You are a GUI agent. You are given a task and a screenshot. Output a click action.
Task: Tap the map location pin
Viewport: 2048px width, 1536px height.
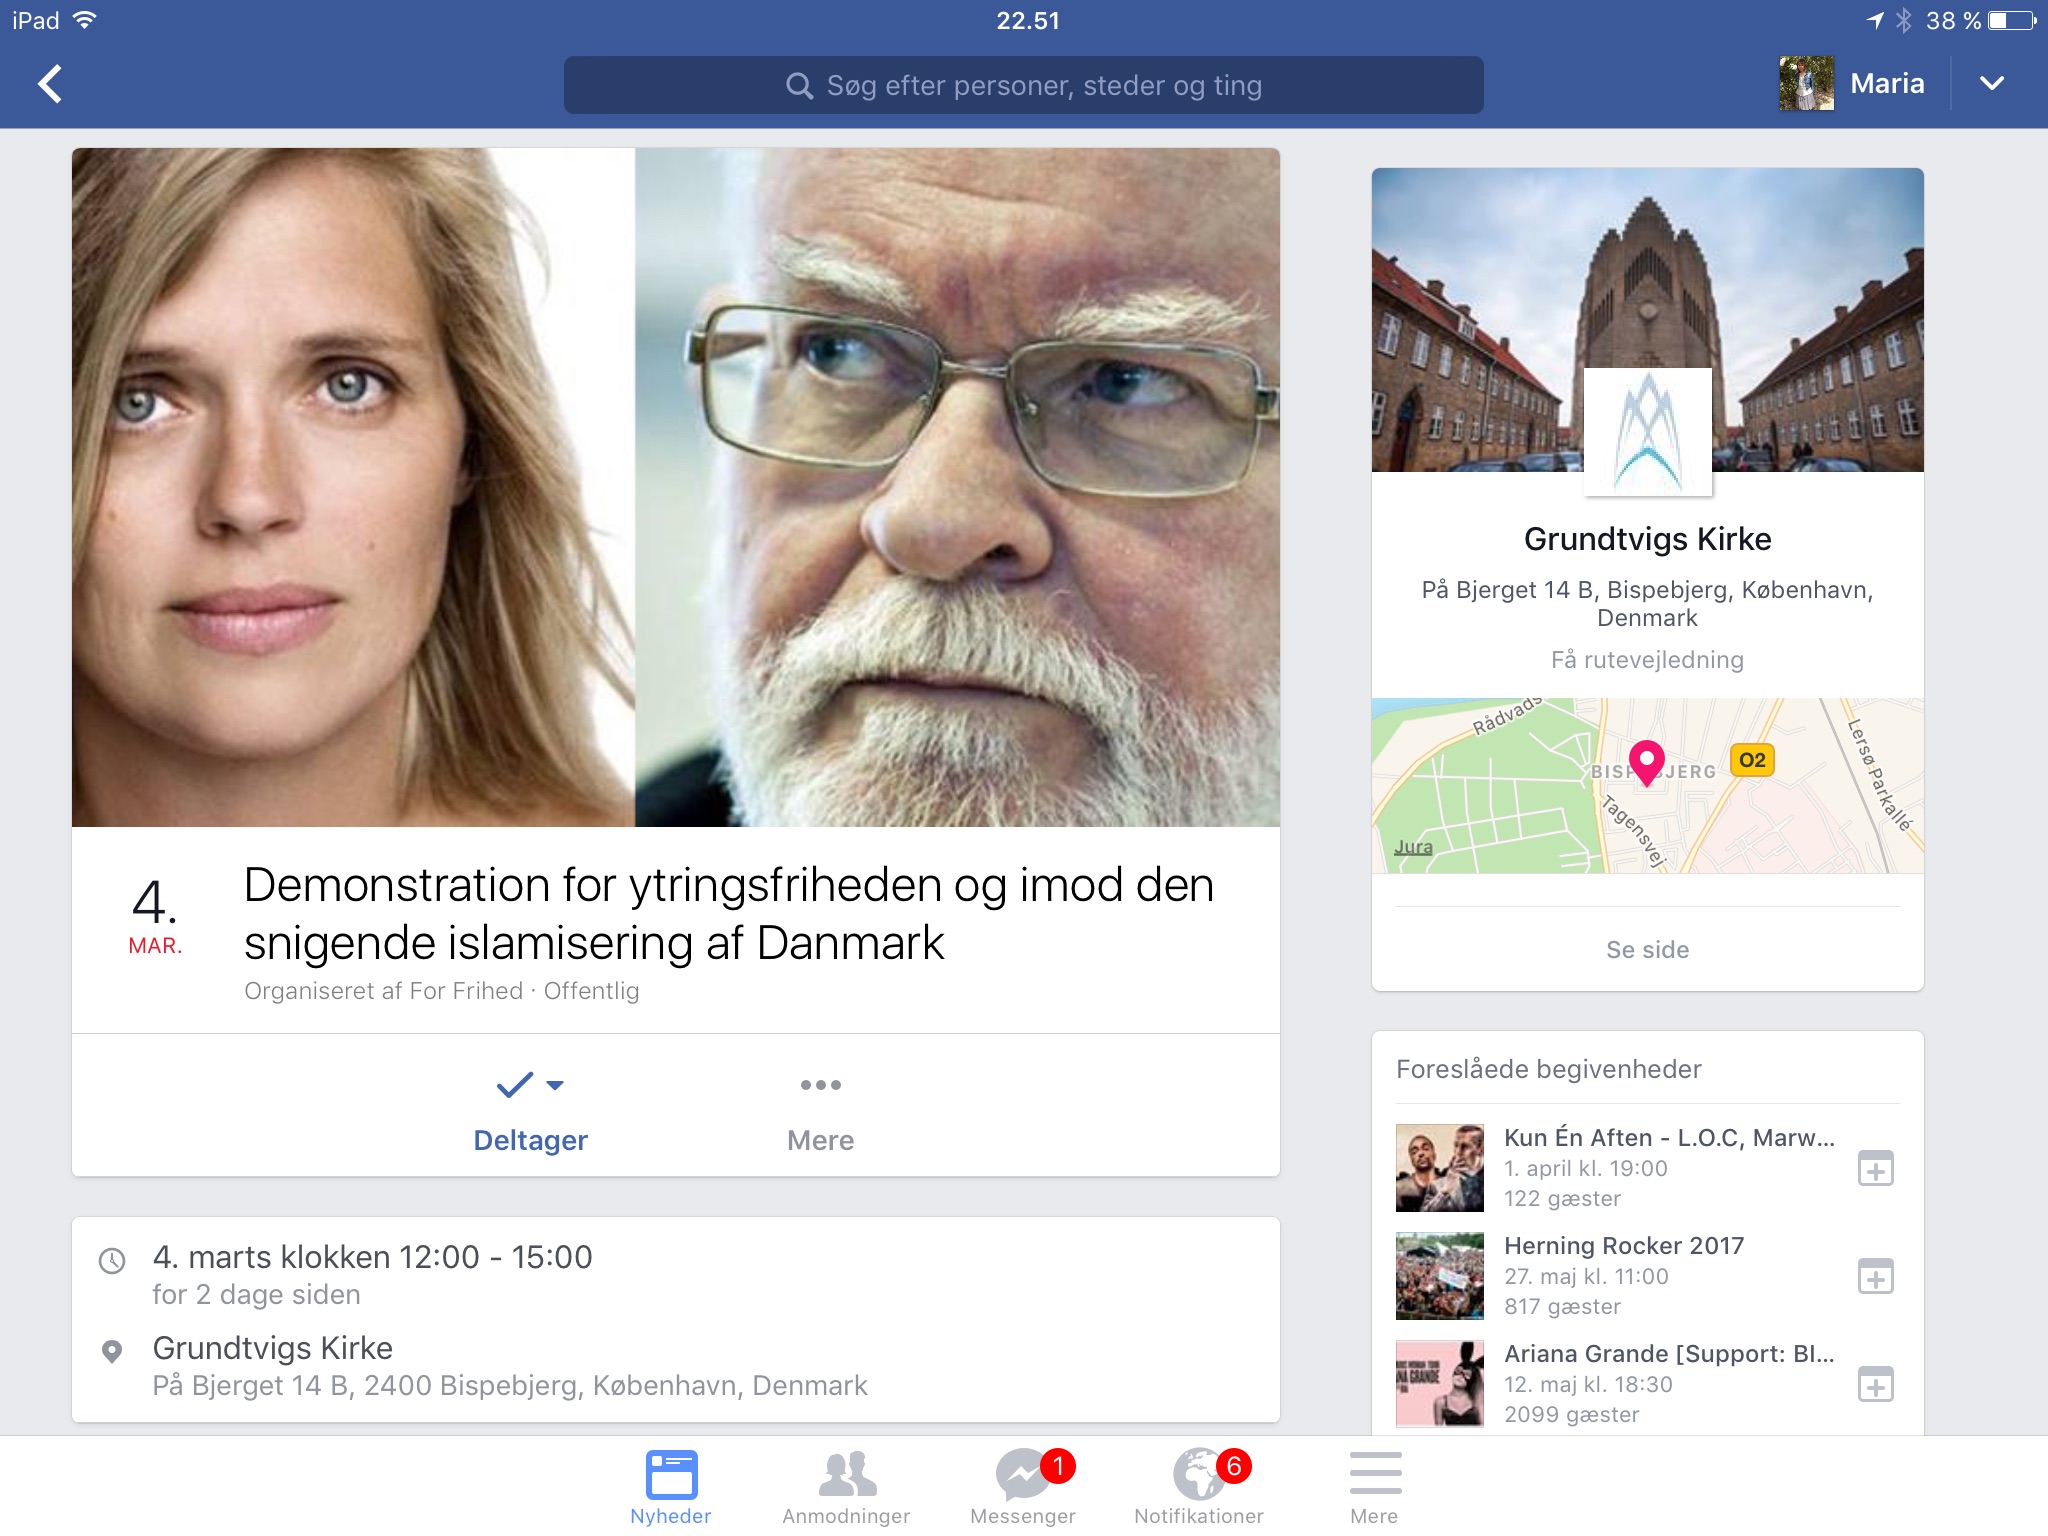click(x=1646, y=762)
